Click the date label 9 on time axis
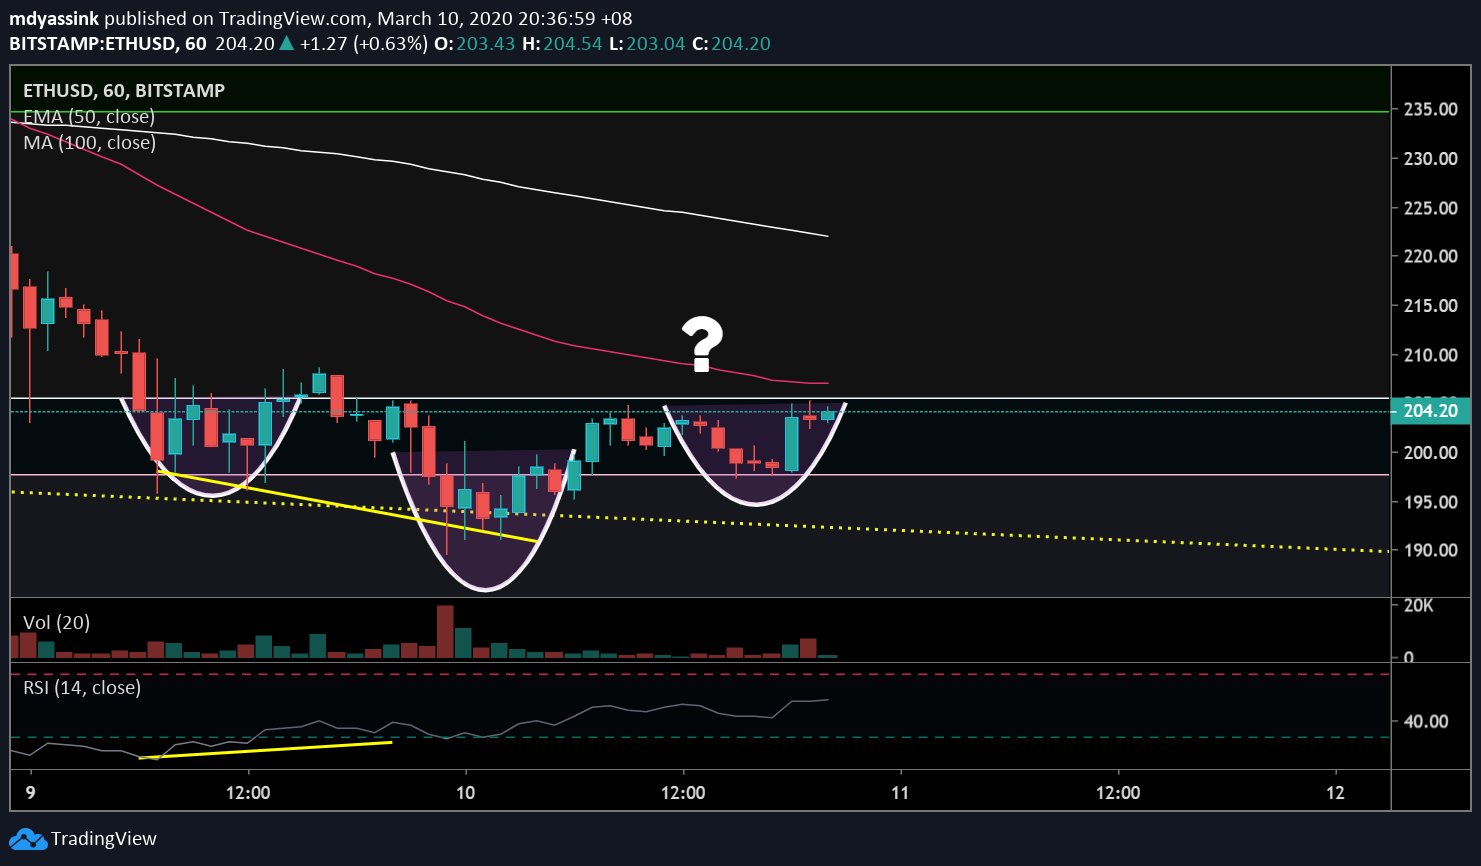This screenshot has width=1481, height=866. pyautogui.click(x=30, y=793)
